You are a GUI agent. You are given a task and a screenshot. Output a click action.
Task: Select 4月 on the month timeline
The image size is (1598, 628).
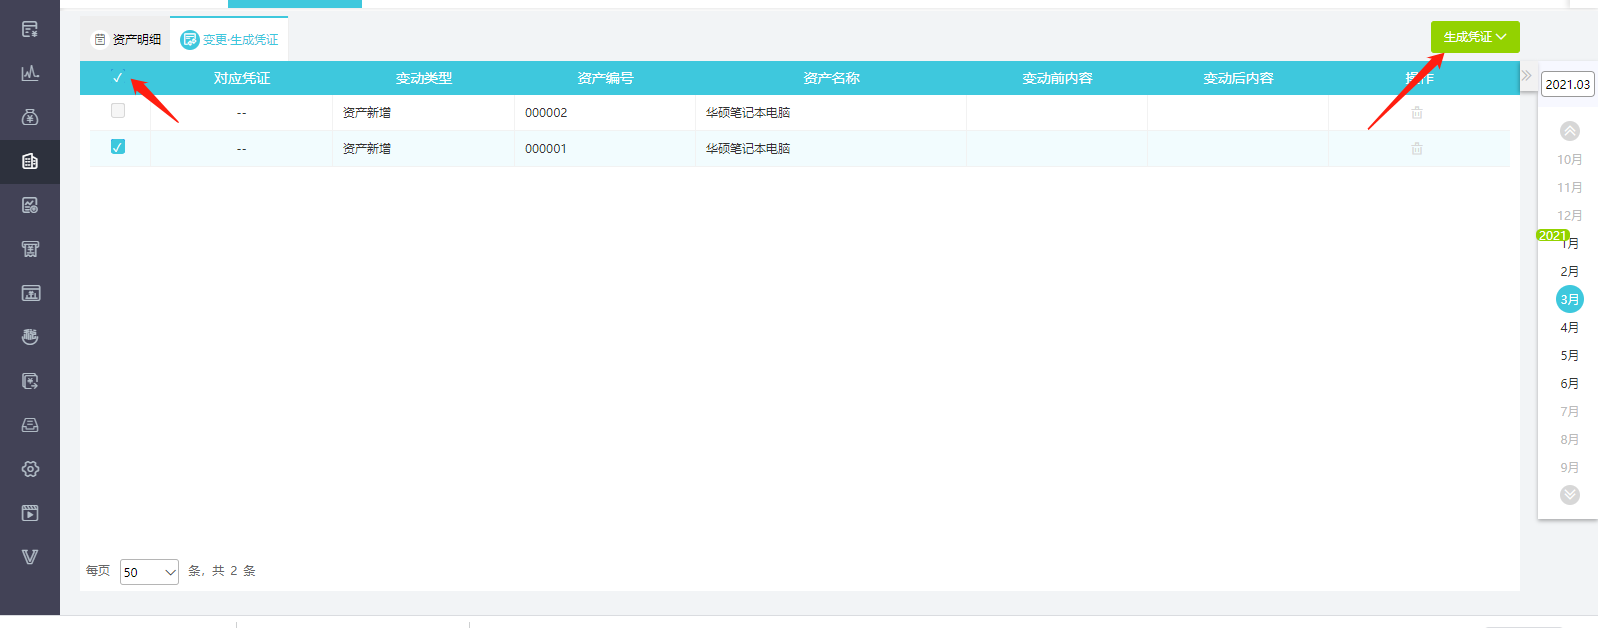click(1569, 328)
